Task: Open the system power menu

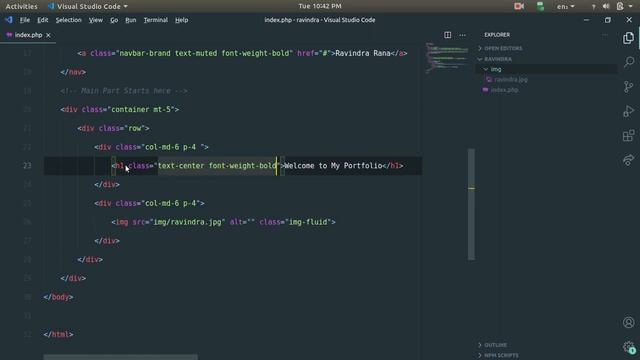Action: [x=624, y=6]
